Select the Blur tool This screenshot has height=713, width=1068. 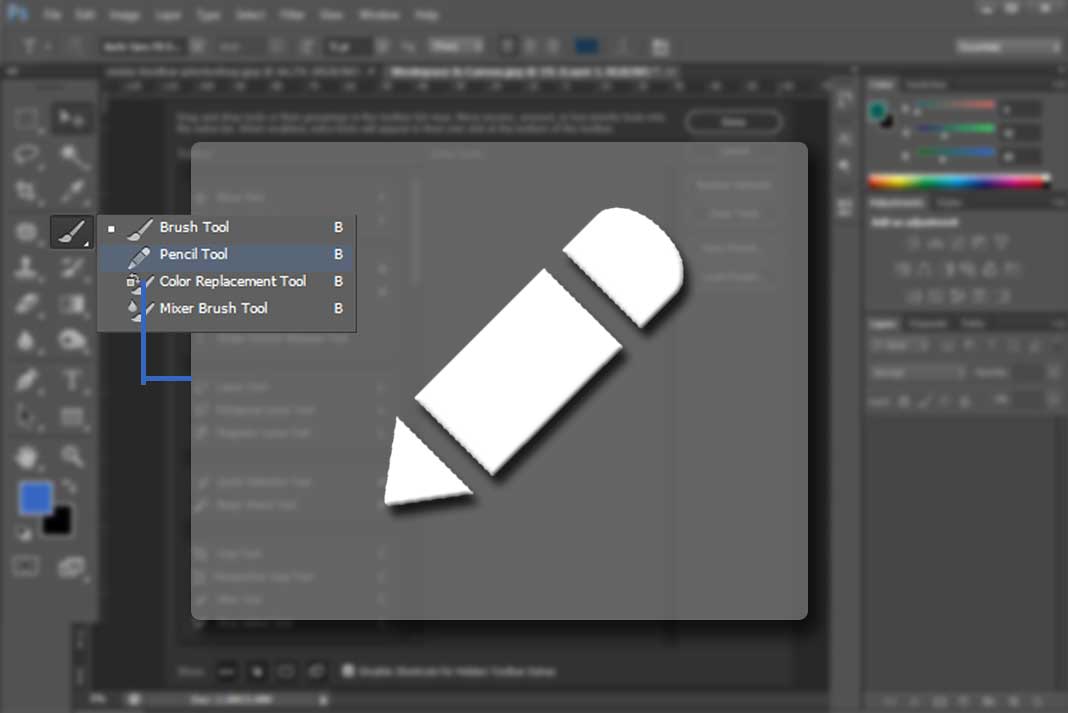(27, 340)
